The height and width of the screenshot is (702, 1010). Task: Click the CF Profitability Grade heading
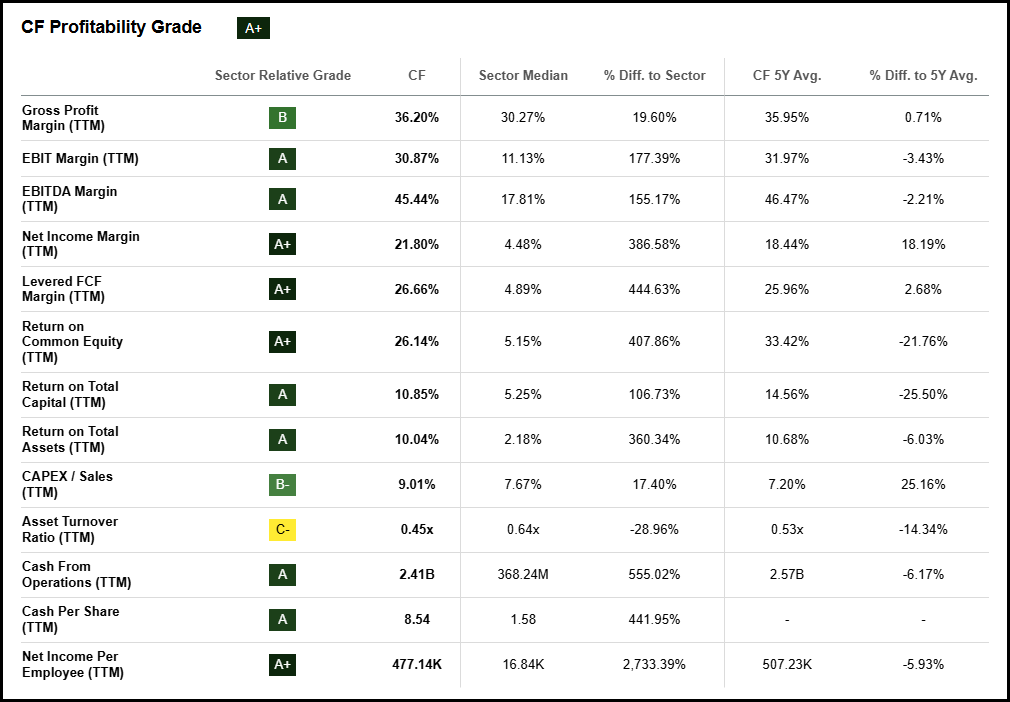(111, 27)
